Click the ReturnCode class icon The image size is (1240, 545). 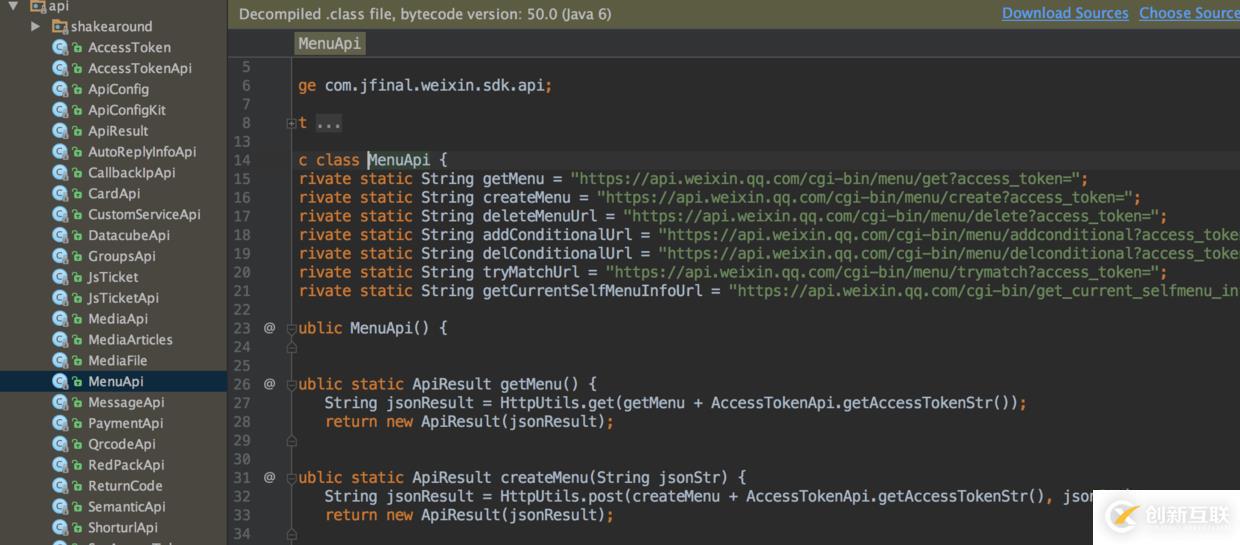60,486
